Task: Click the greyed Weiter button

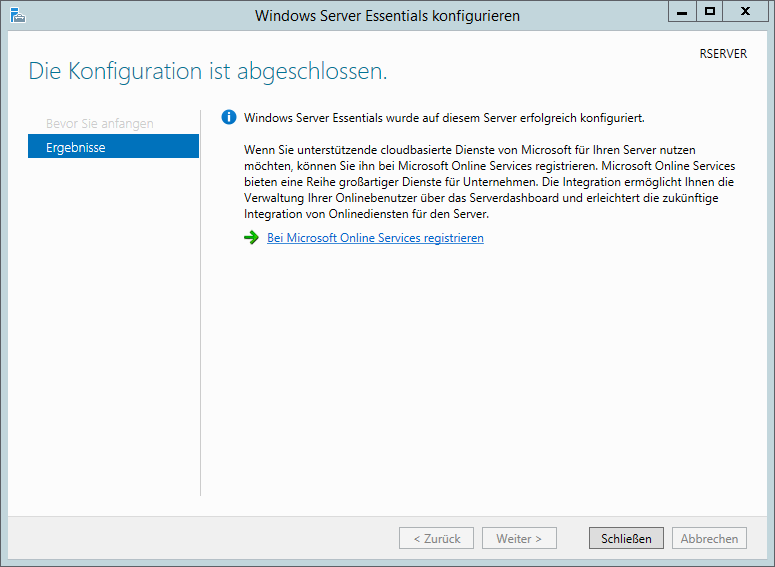Action: 519,538
